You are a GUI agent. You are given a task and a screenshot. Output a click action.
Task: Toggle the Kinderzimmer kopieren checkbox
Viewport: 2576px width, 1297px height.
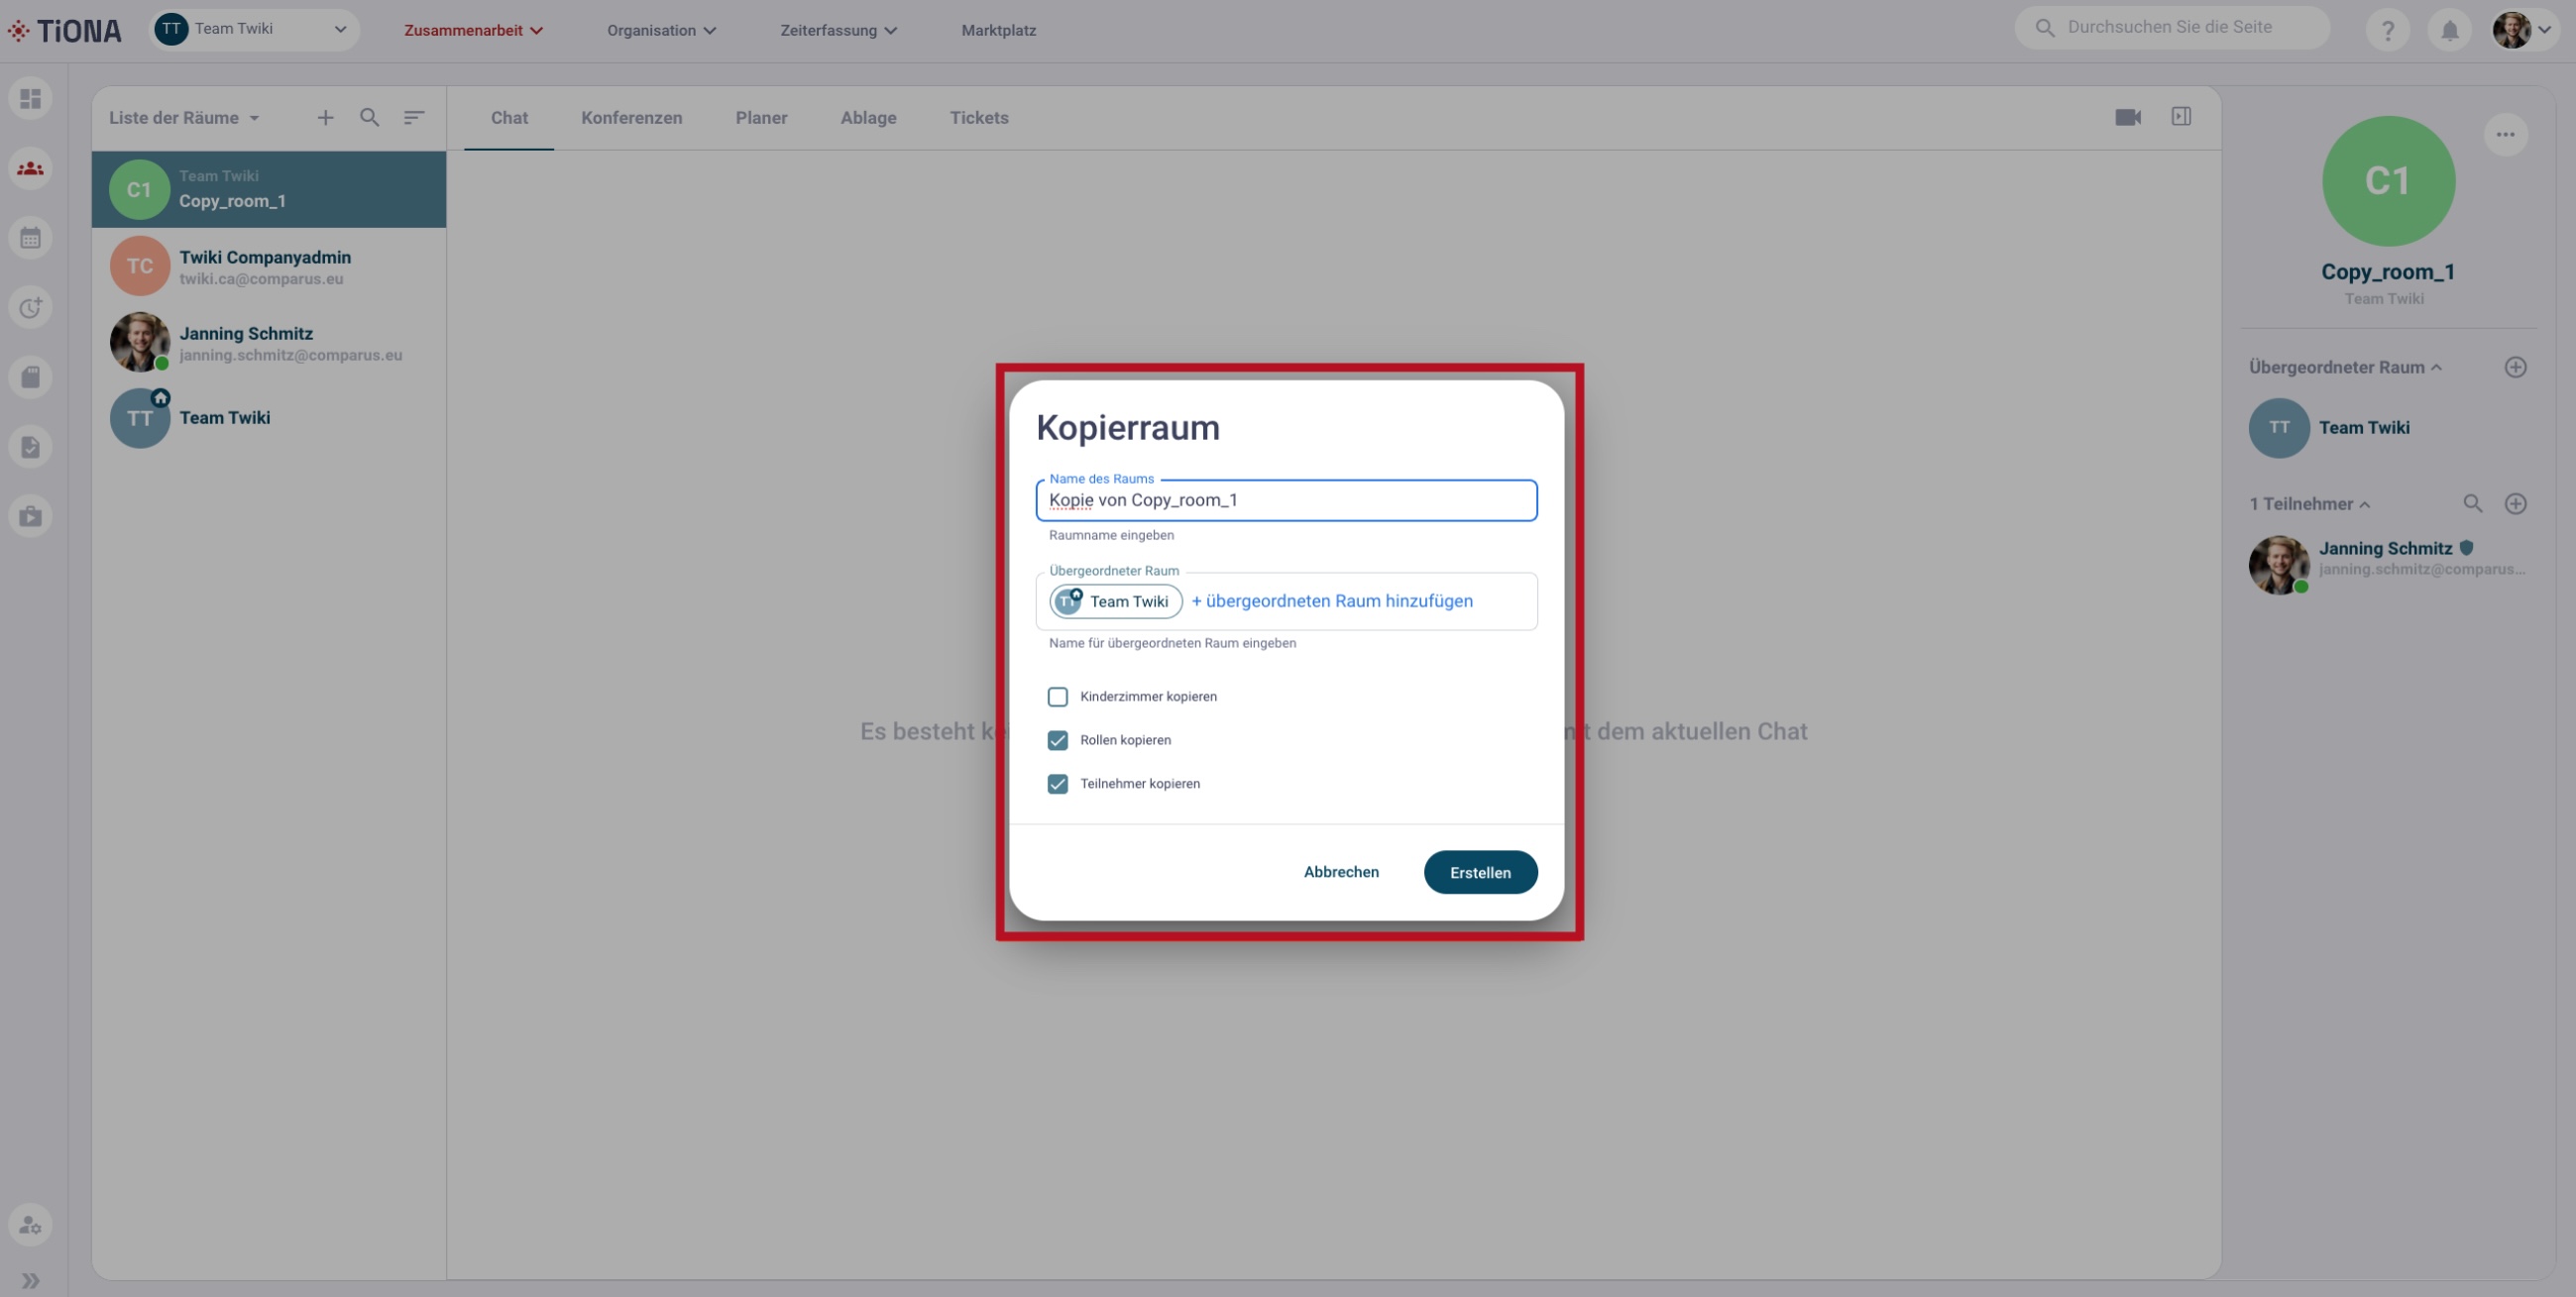1058,697
